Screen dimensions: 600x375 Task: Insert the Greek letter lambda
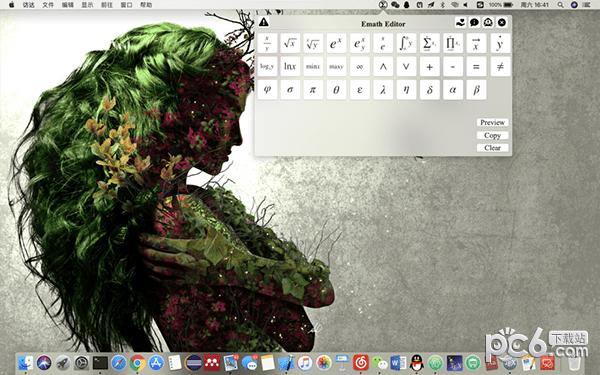383,90
